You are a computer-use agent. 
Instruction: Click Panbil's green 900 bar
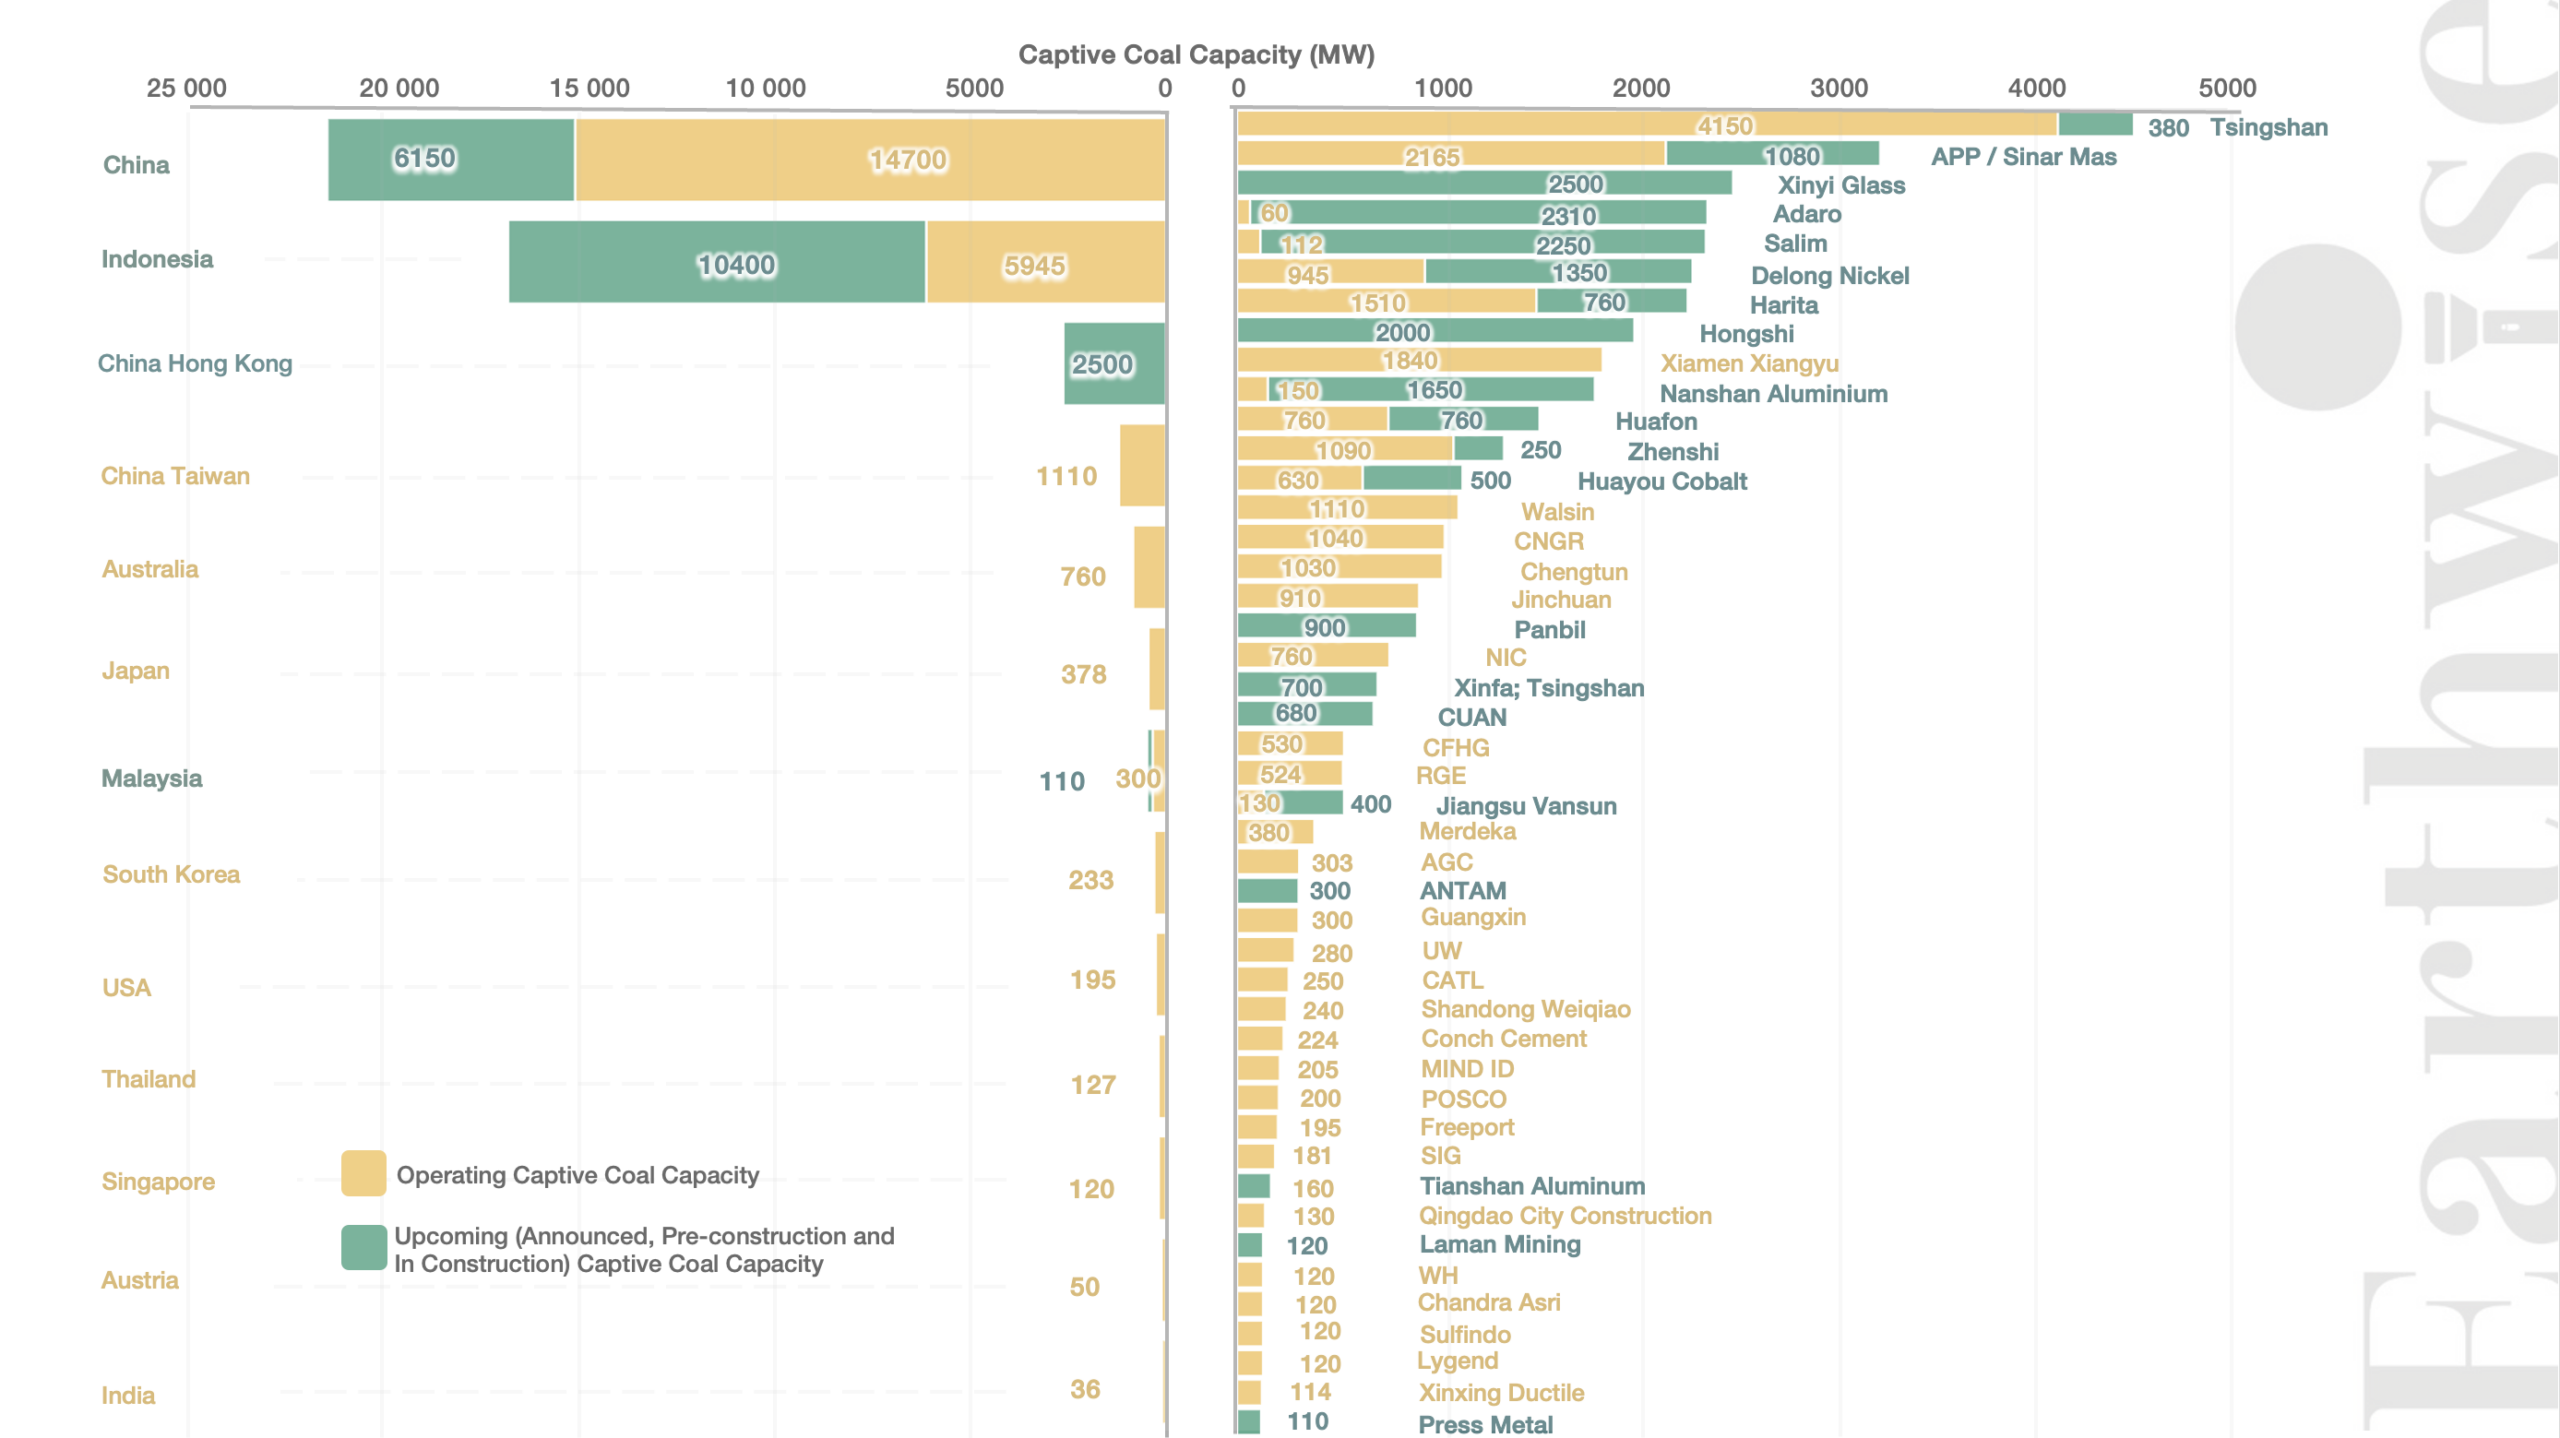coord(1327,625)
